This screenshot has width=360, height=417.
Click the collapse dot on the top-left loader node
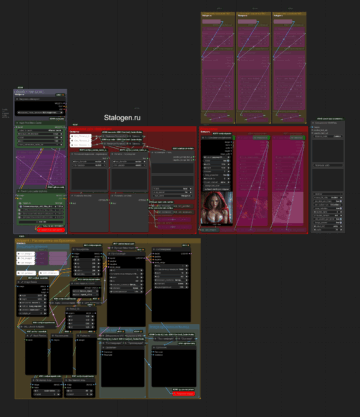tap(17, 99)
